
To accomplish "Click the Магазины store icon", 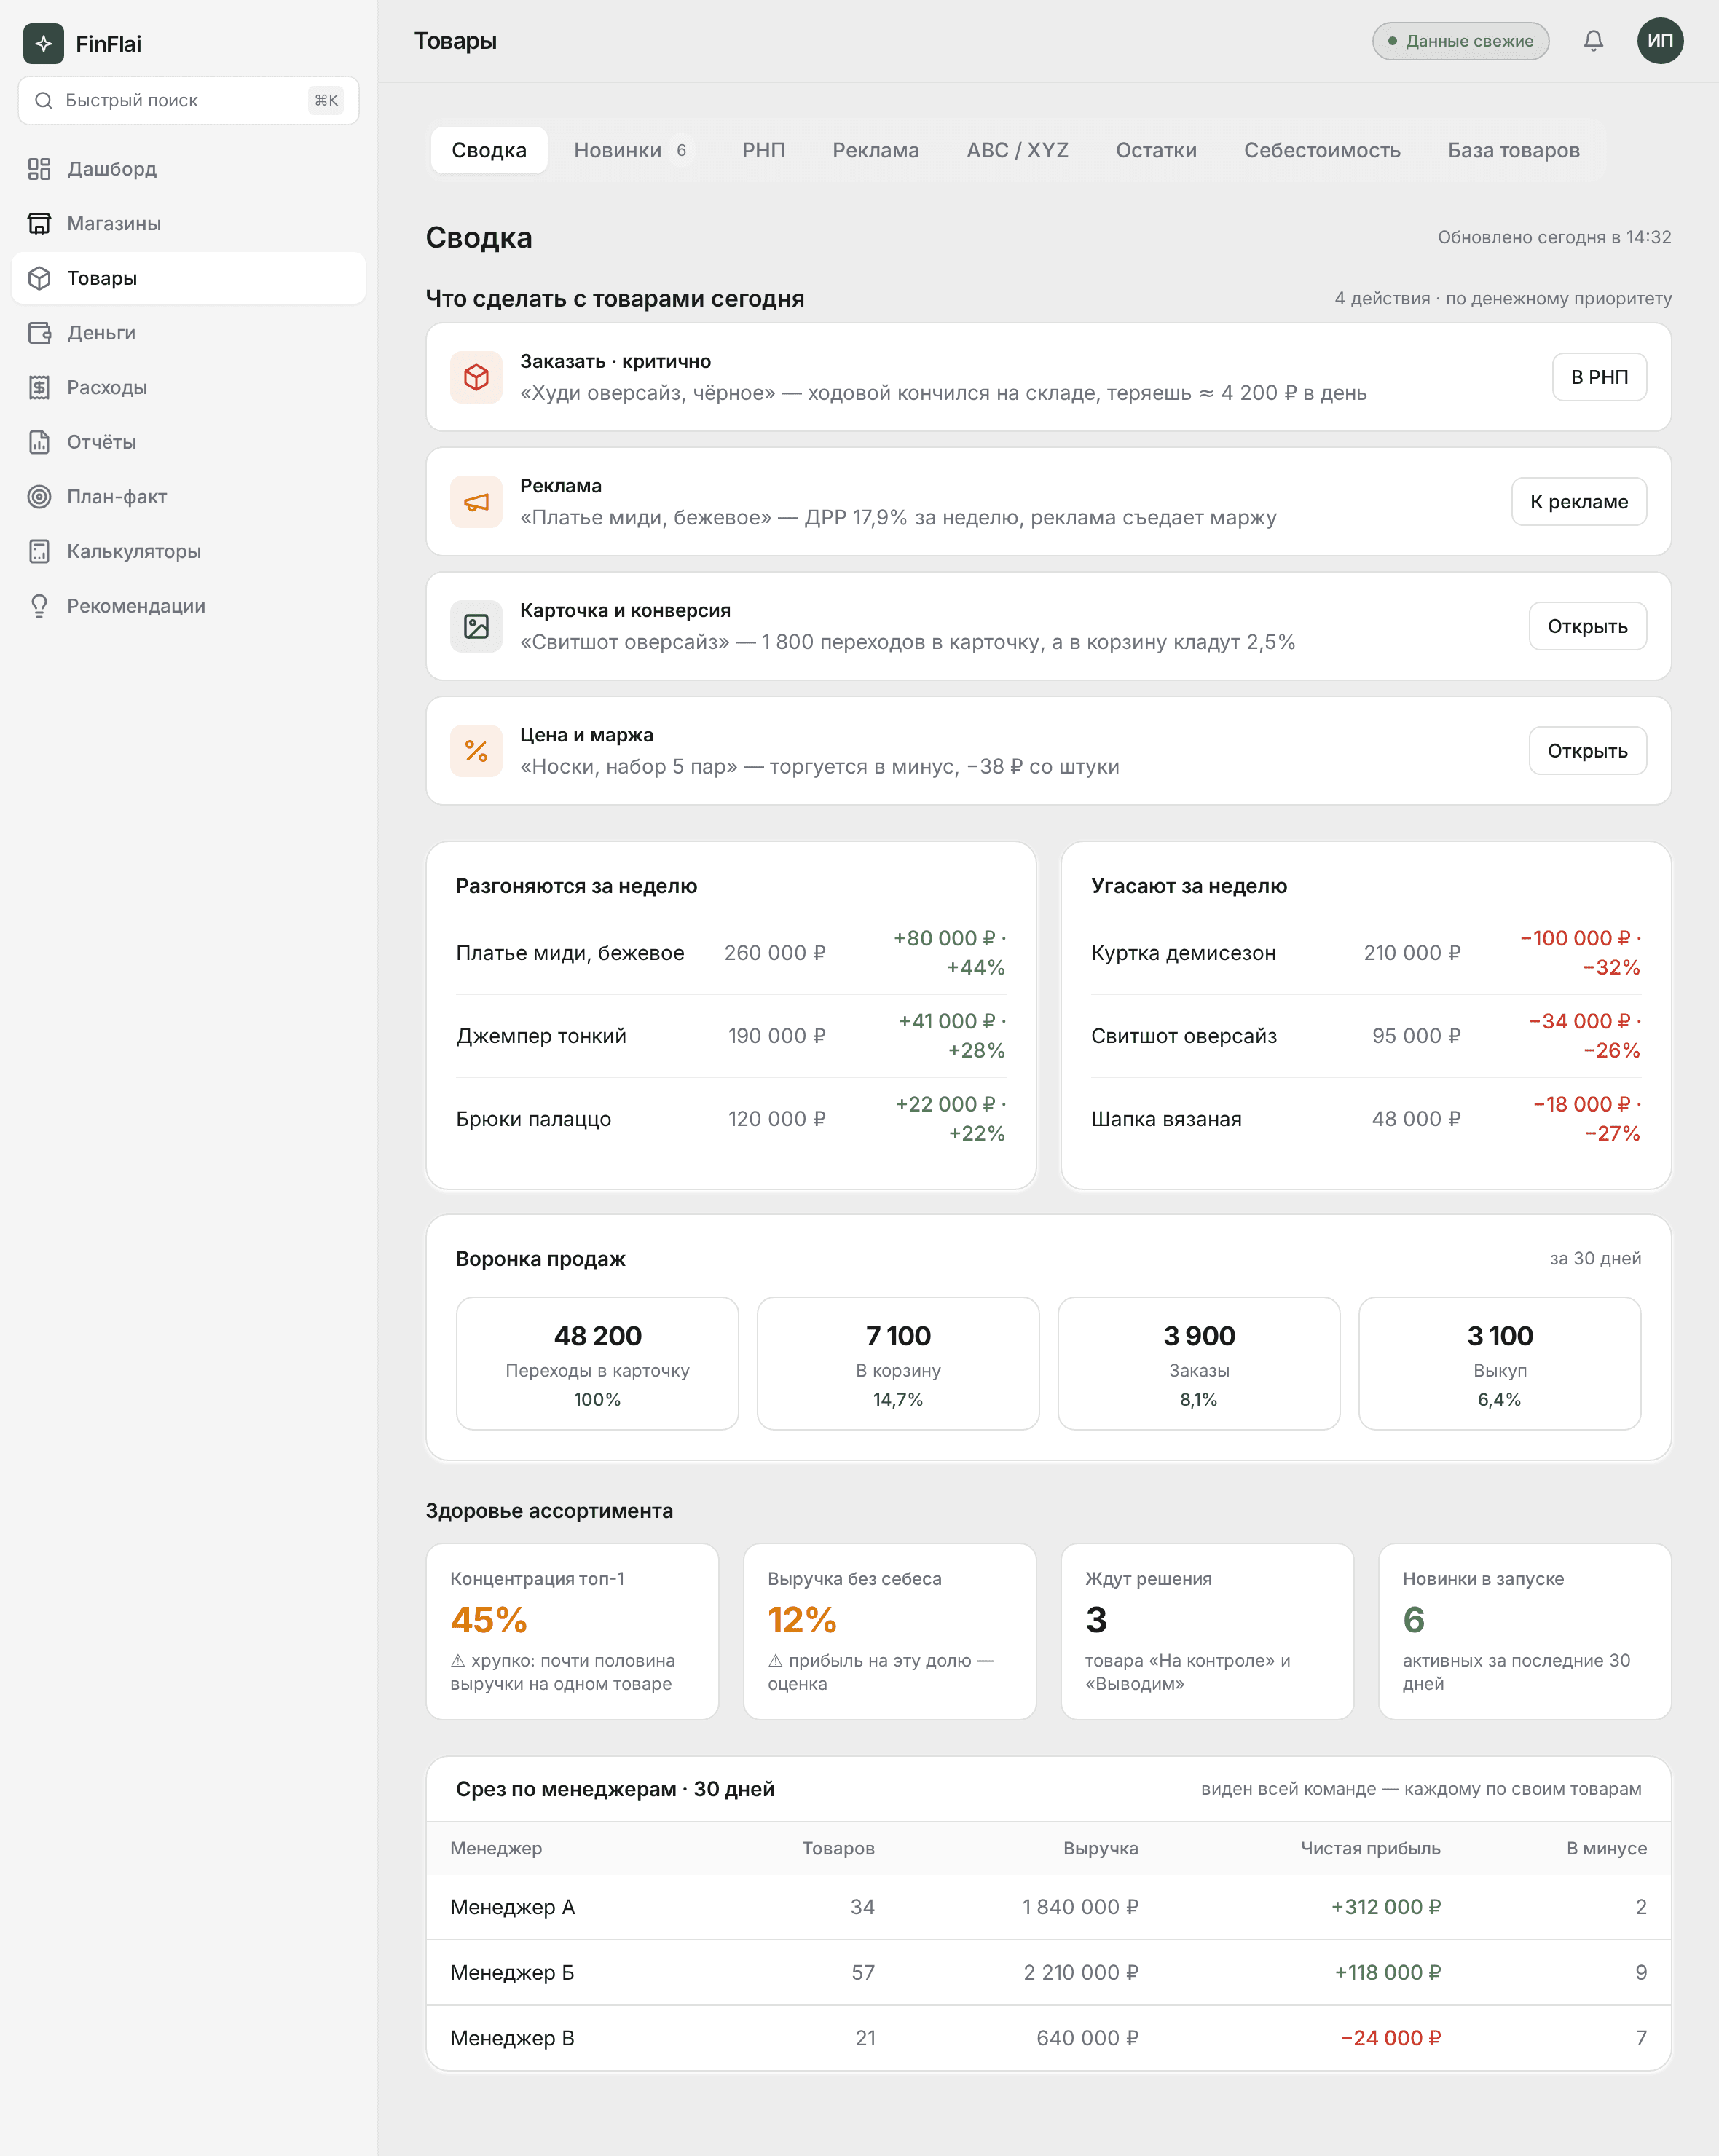I will [x=39, y=223].
